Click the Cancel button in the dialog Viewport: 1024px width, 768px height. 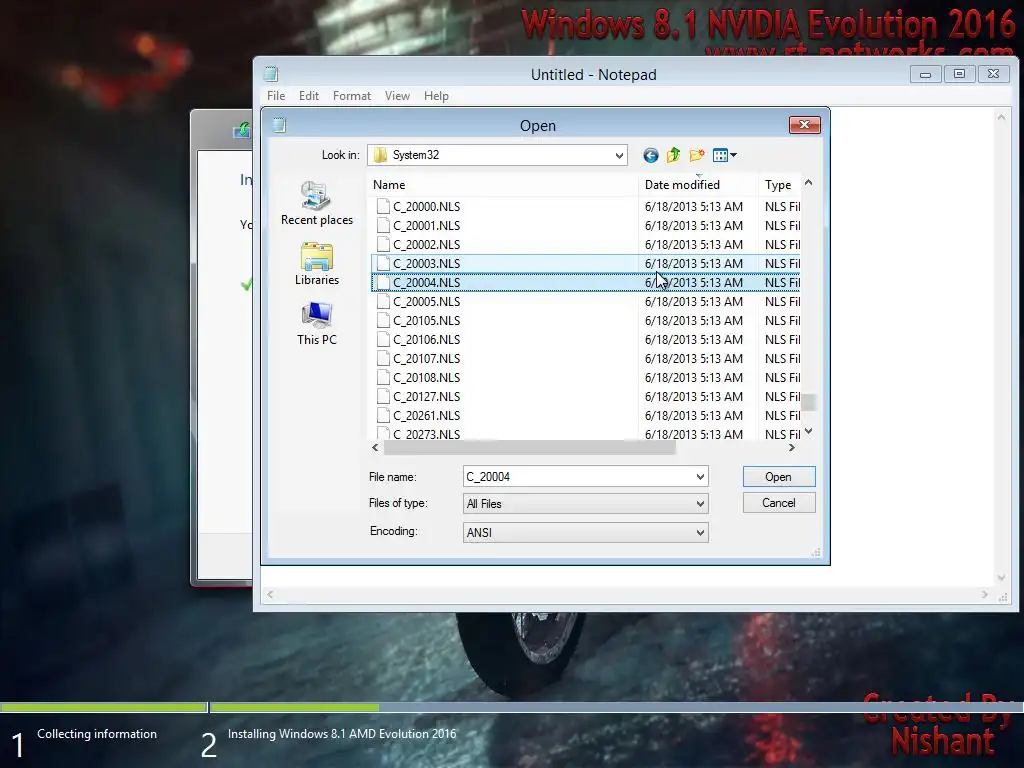coord(778,503)
